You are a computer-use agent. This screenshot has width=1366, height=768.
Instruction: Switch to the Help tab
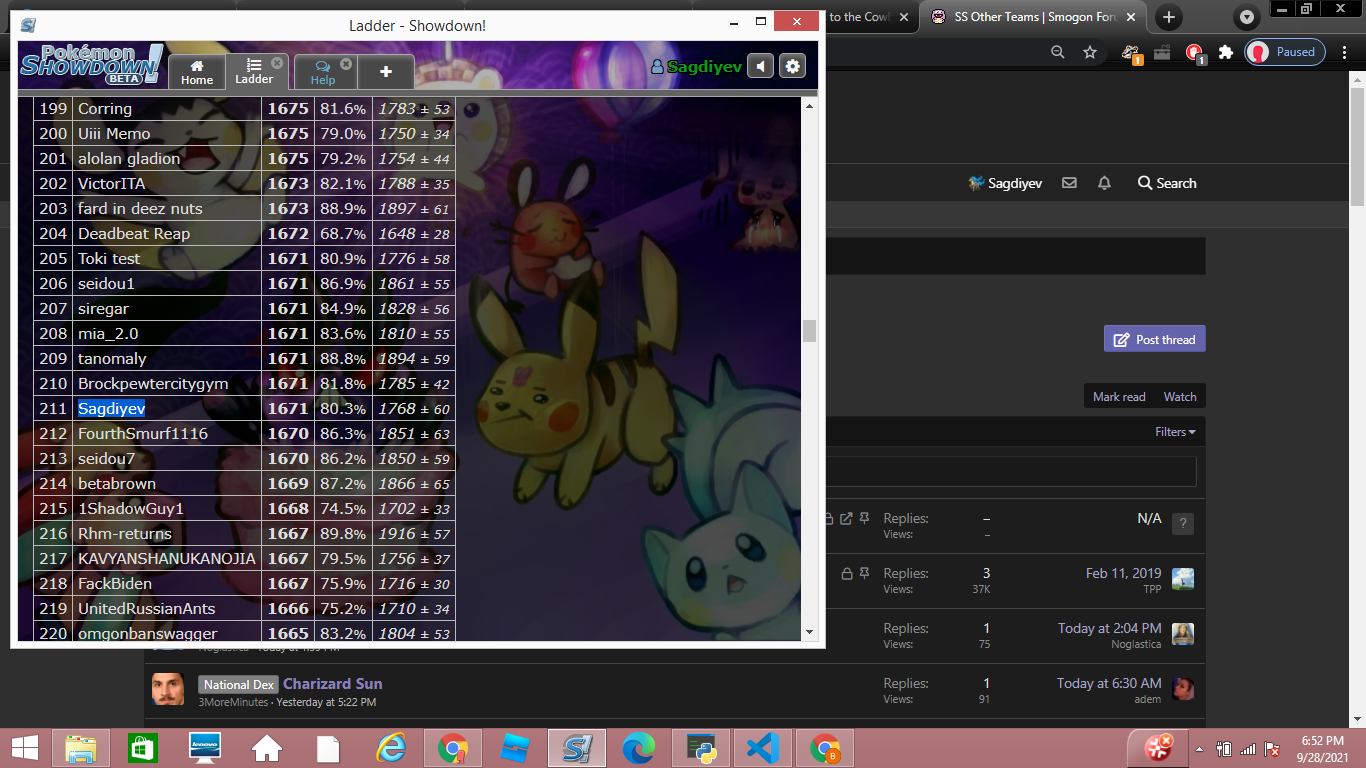323,72
